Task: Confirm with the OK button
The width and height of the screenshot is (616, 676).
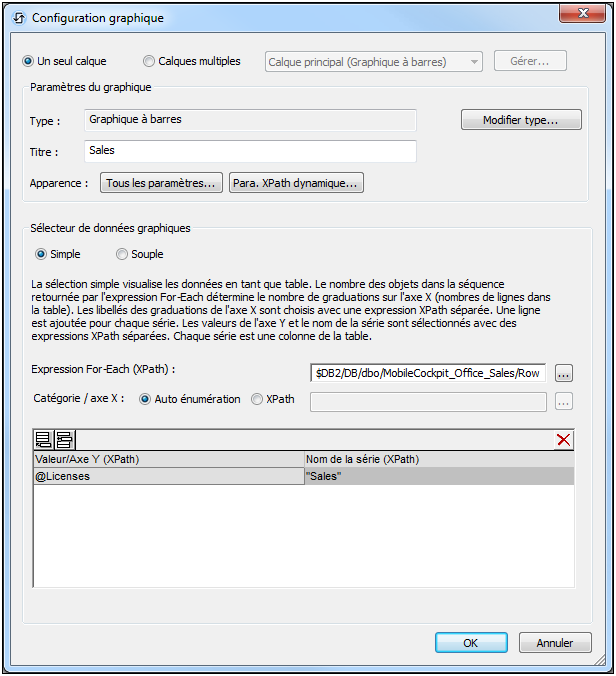Action: coord(471,643)
